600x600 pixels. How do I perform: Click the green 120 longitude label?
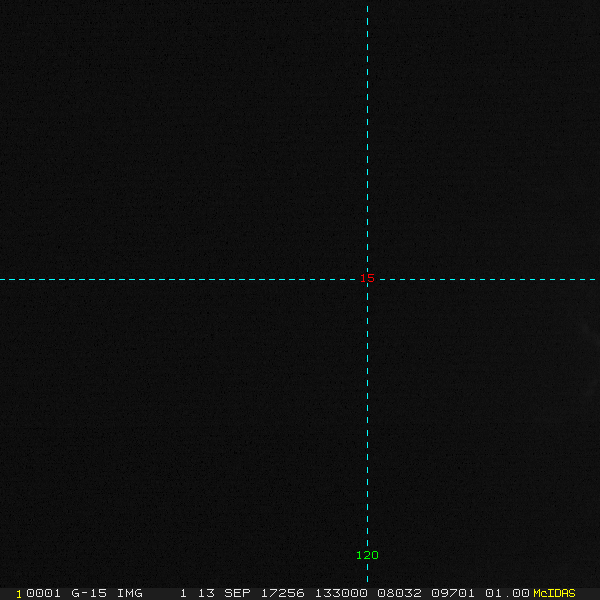pos(367,555)
